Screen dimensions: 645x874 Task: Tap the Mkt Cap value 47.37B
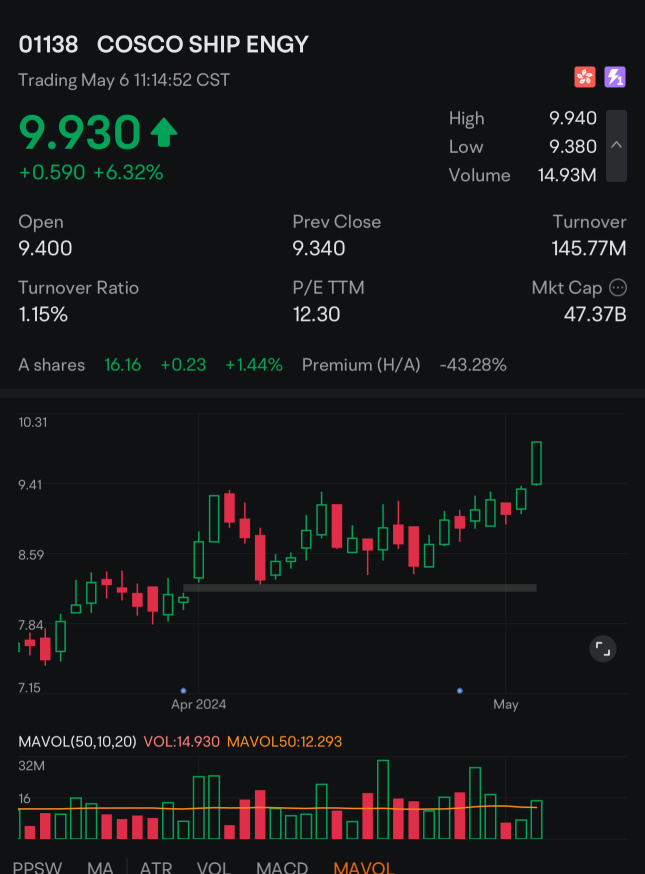595,314
